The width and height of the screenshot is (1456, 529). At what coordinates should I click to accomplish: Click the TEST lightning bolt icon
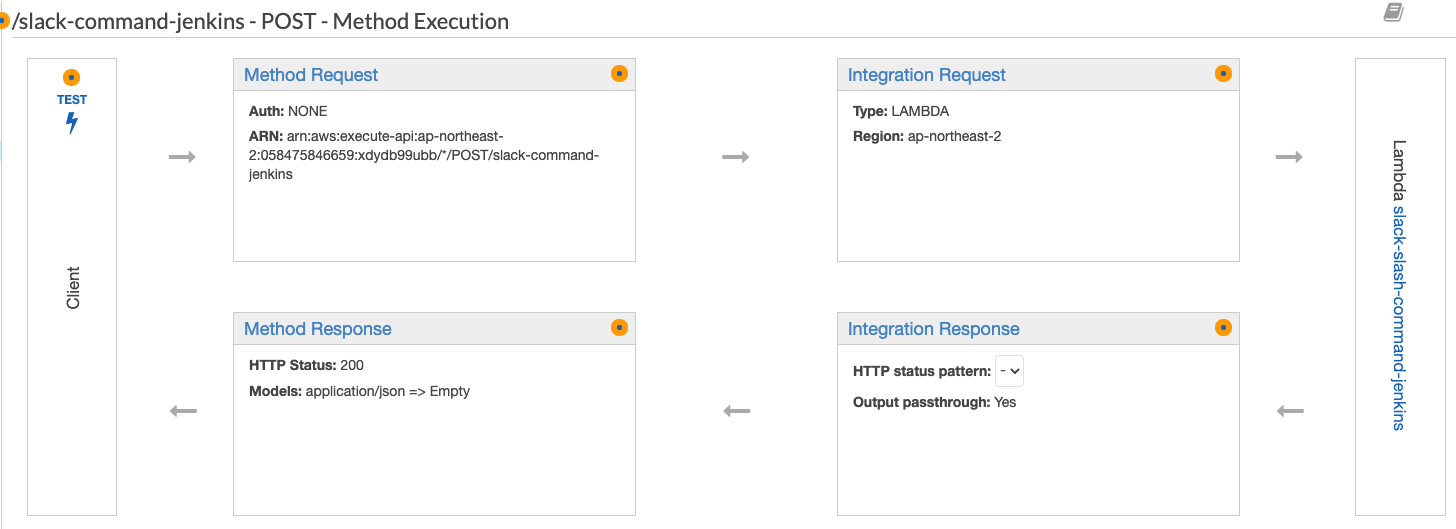72,123
